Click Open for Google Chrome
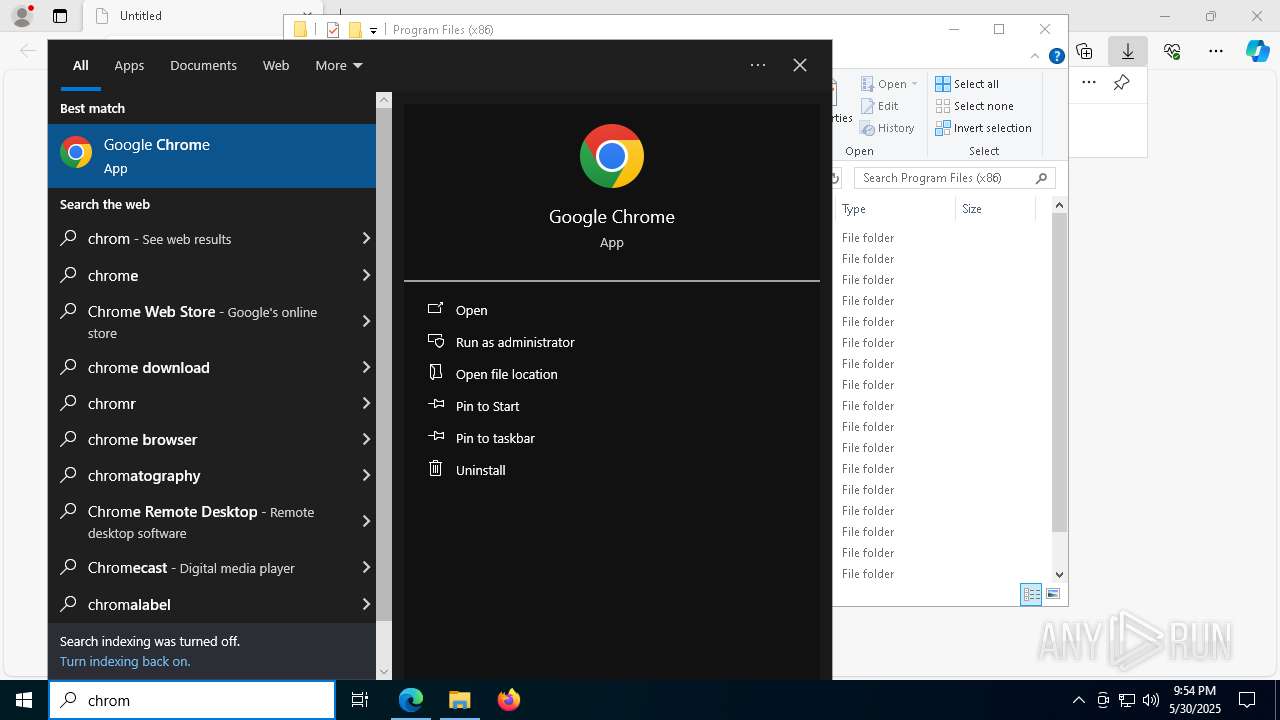This screenshot has width=1280, height=720. coord(471,310)
